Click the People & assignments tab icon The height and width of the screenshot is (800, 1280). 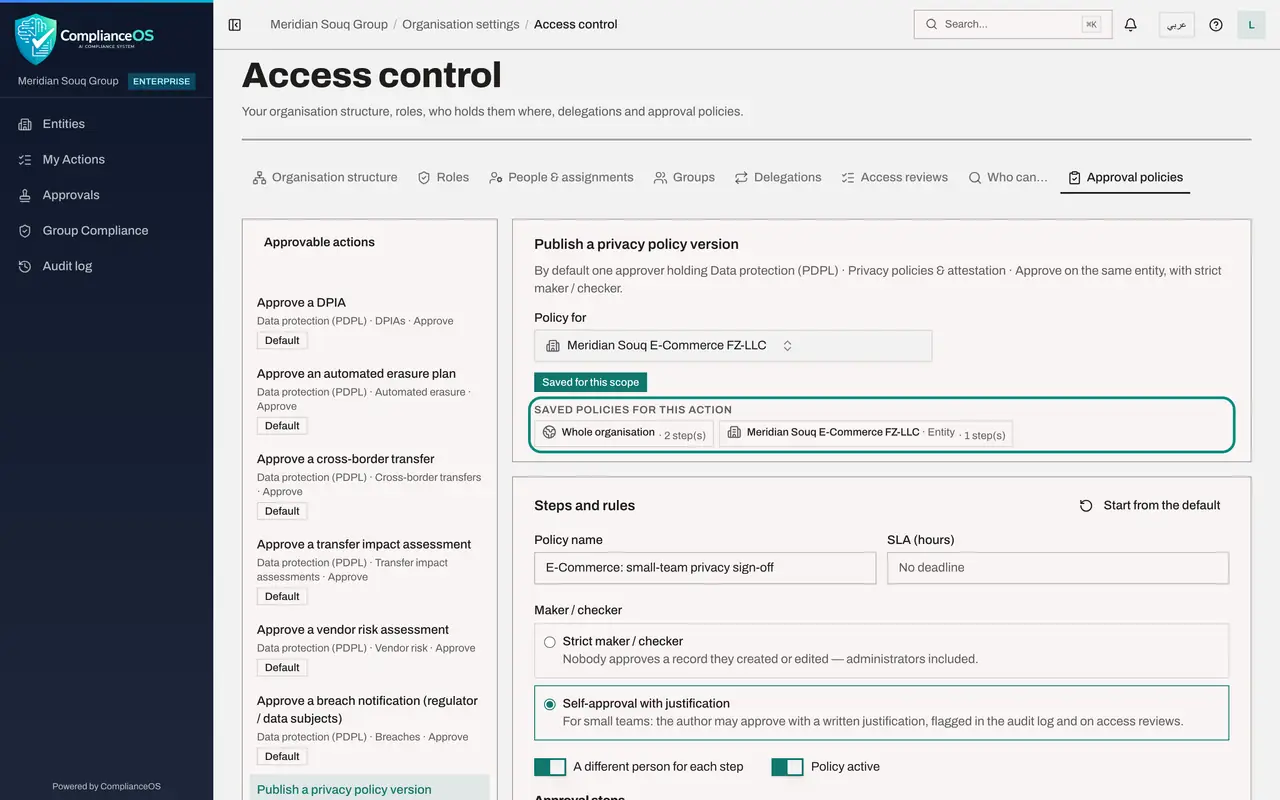[x=496, y=178]
